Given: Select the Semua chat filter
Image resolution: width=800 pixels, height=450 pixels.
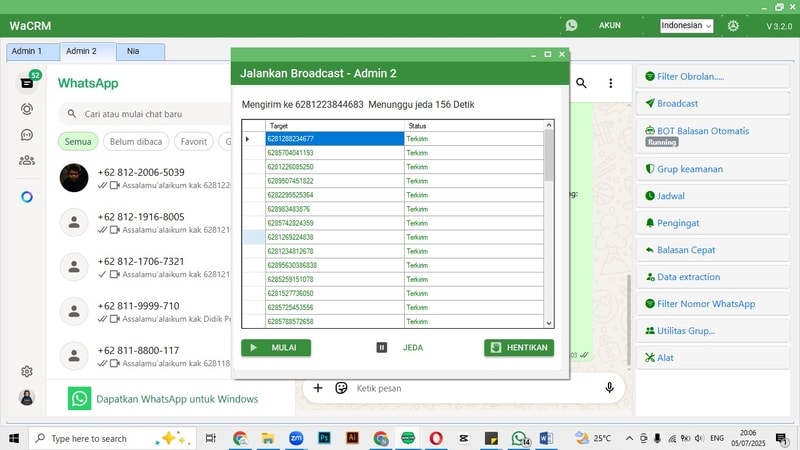Looking at the screenshot, I should pyautogui.click(x=78, y=141).
